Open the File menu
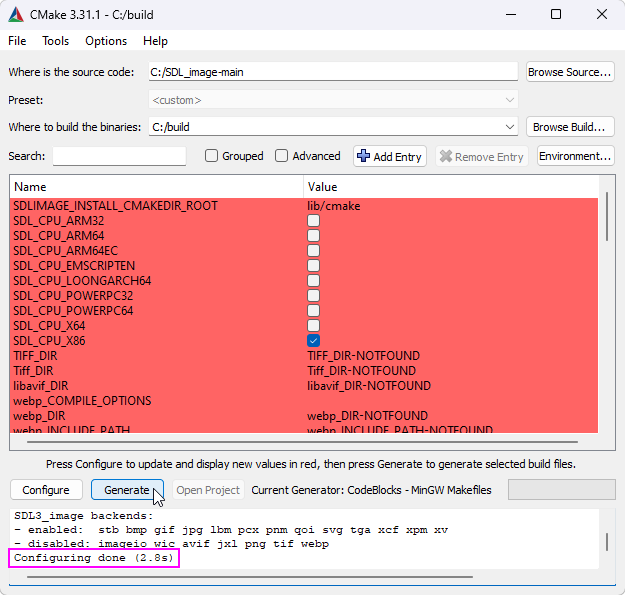625x595 pixels. 17,41
